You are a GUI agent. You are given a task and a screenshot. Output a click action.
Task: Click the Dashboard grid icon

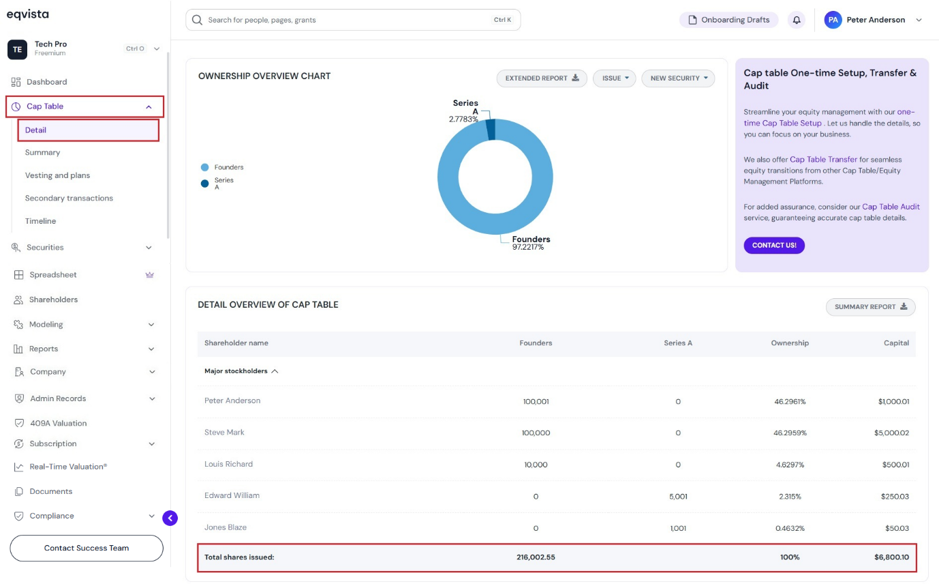pyautogui.click(x=16, y=82)
